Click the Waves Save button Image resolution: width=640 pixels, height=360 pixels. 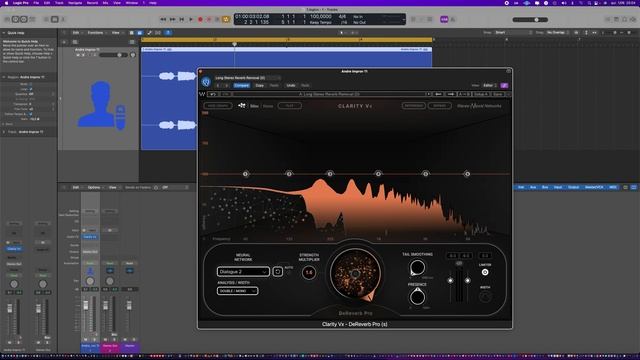pos(498,94)
